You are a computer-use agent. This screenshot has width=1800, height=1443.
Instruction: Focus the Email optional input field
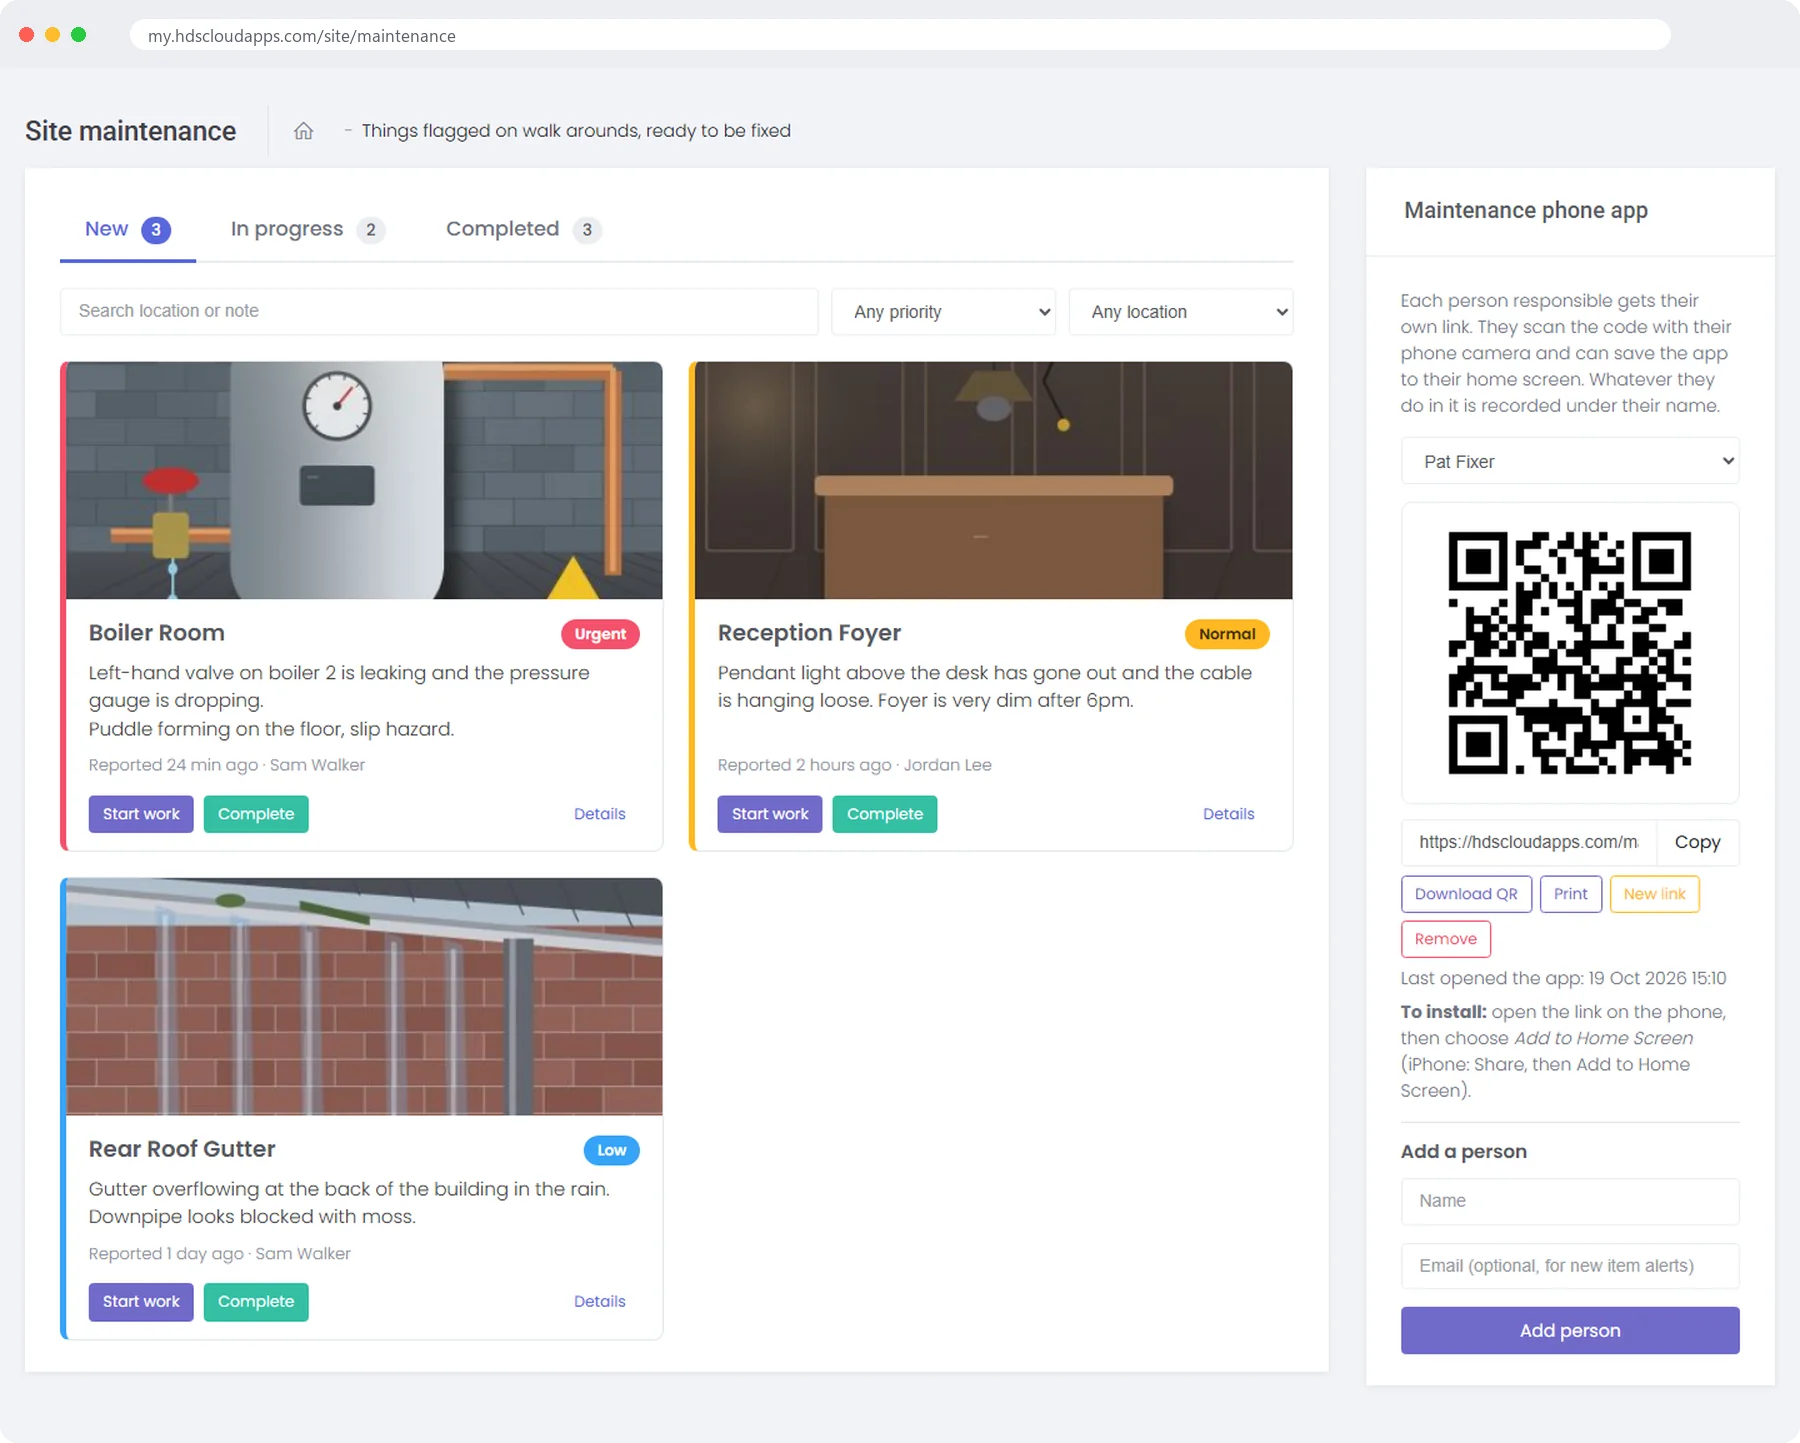[x=1570, y=1266]
